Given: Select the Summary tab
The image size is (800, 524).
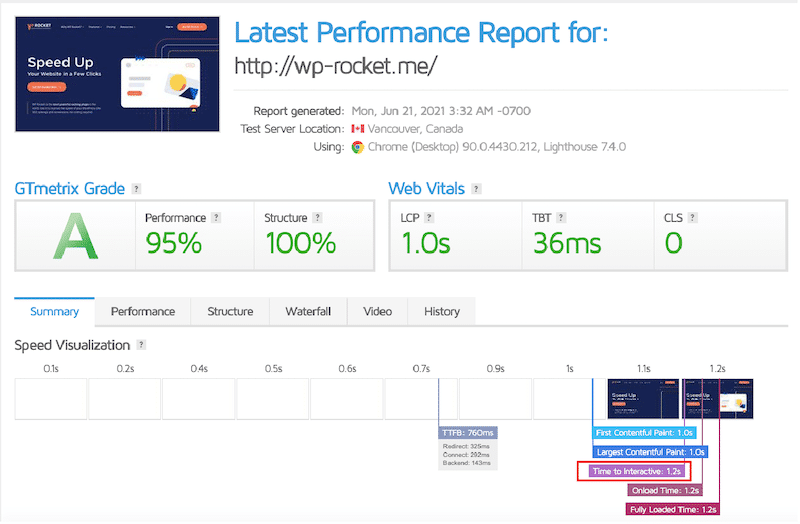Looking at the screenshot, I should [54, 312].
